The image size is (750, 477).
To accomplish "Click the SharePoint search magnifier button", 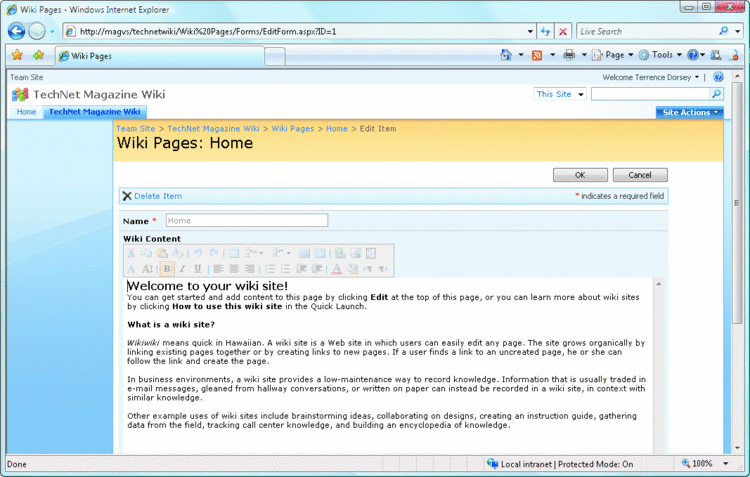I will (717, 94).
